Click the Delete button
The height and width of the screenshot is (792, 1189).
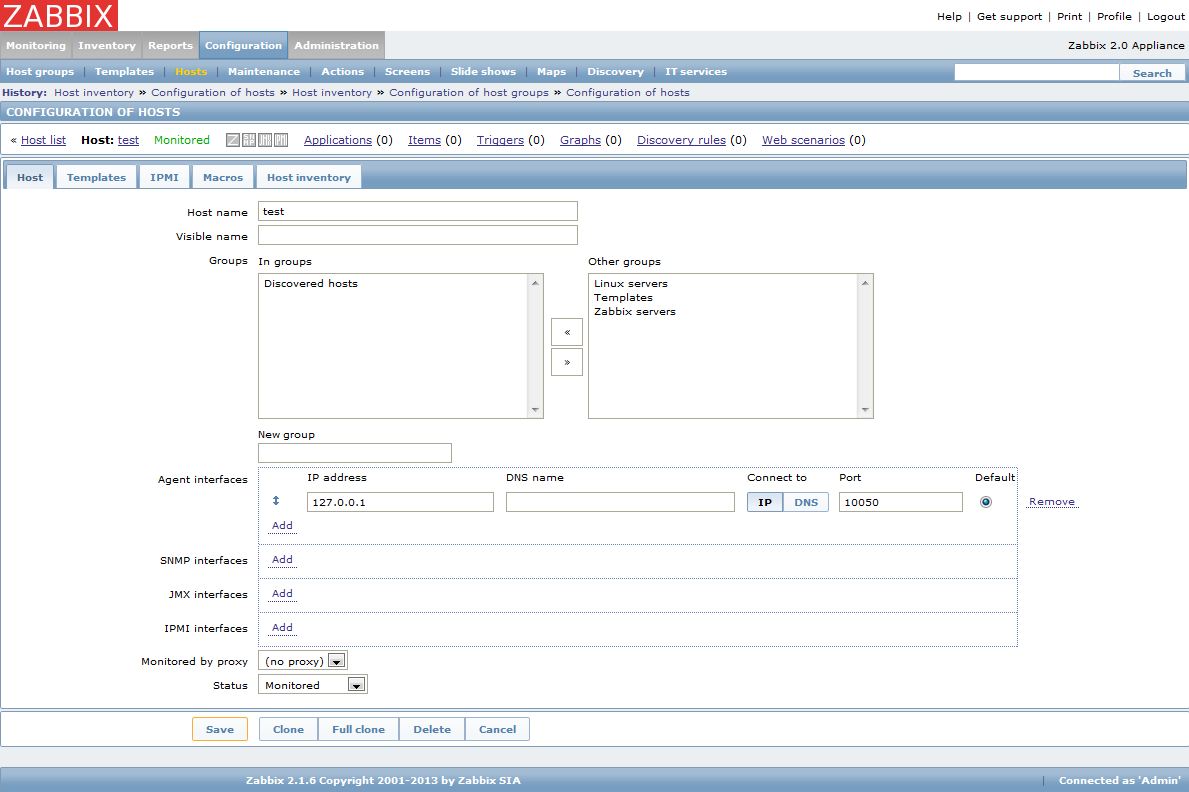coord(432,729)
